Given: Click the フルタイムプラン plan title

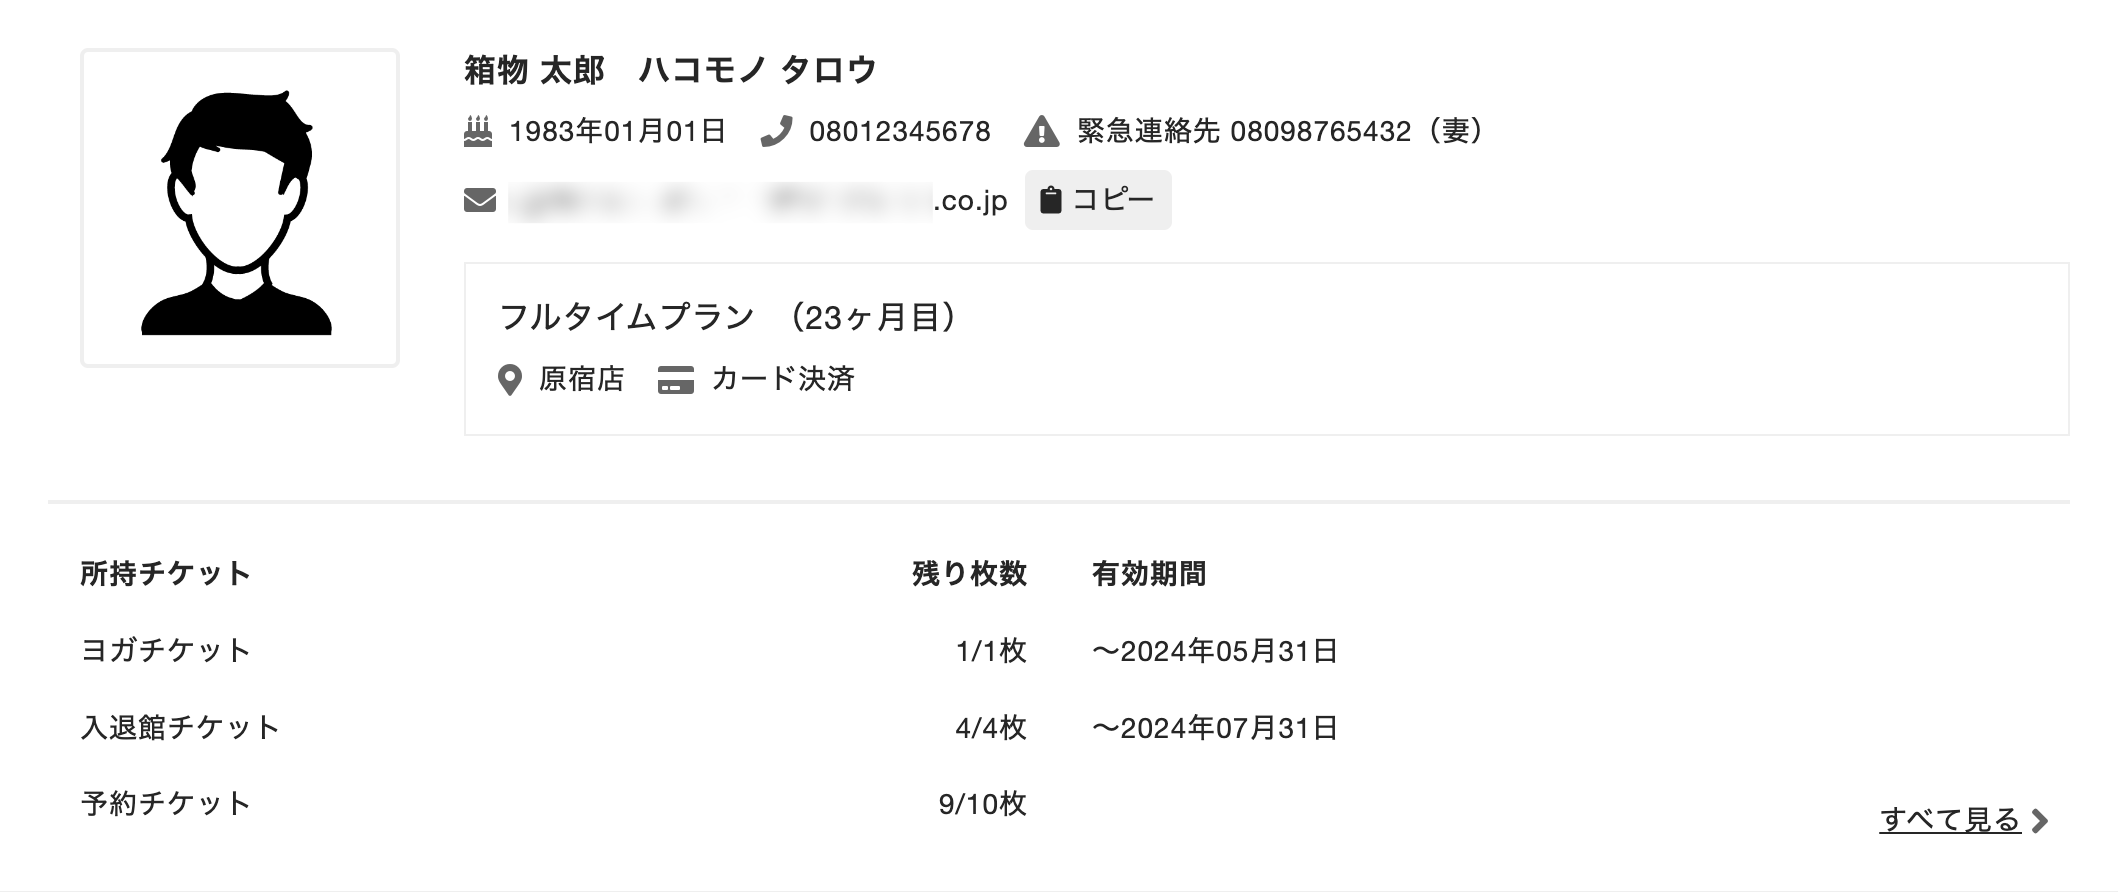Looking at the screenshot, I should pos(626,317).
